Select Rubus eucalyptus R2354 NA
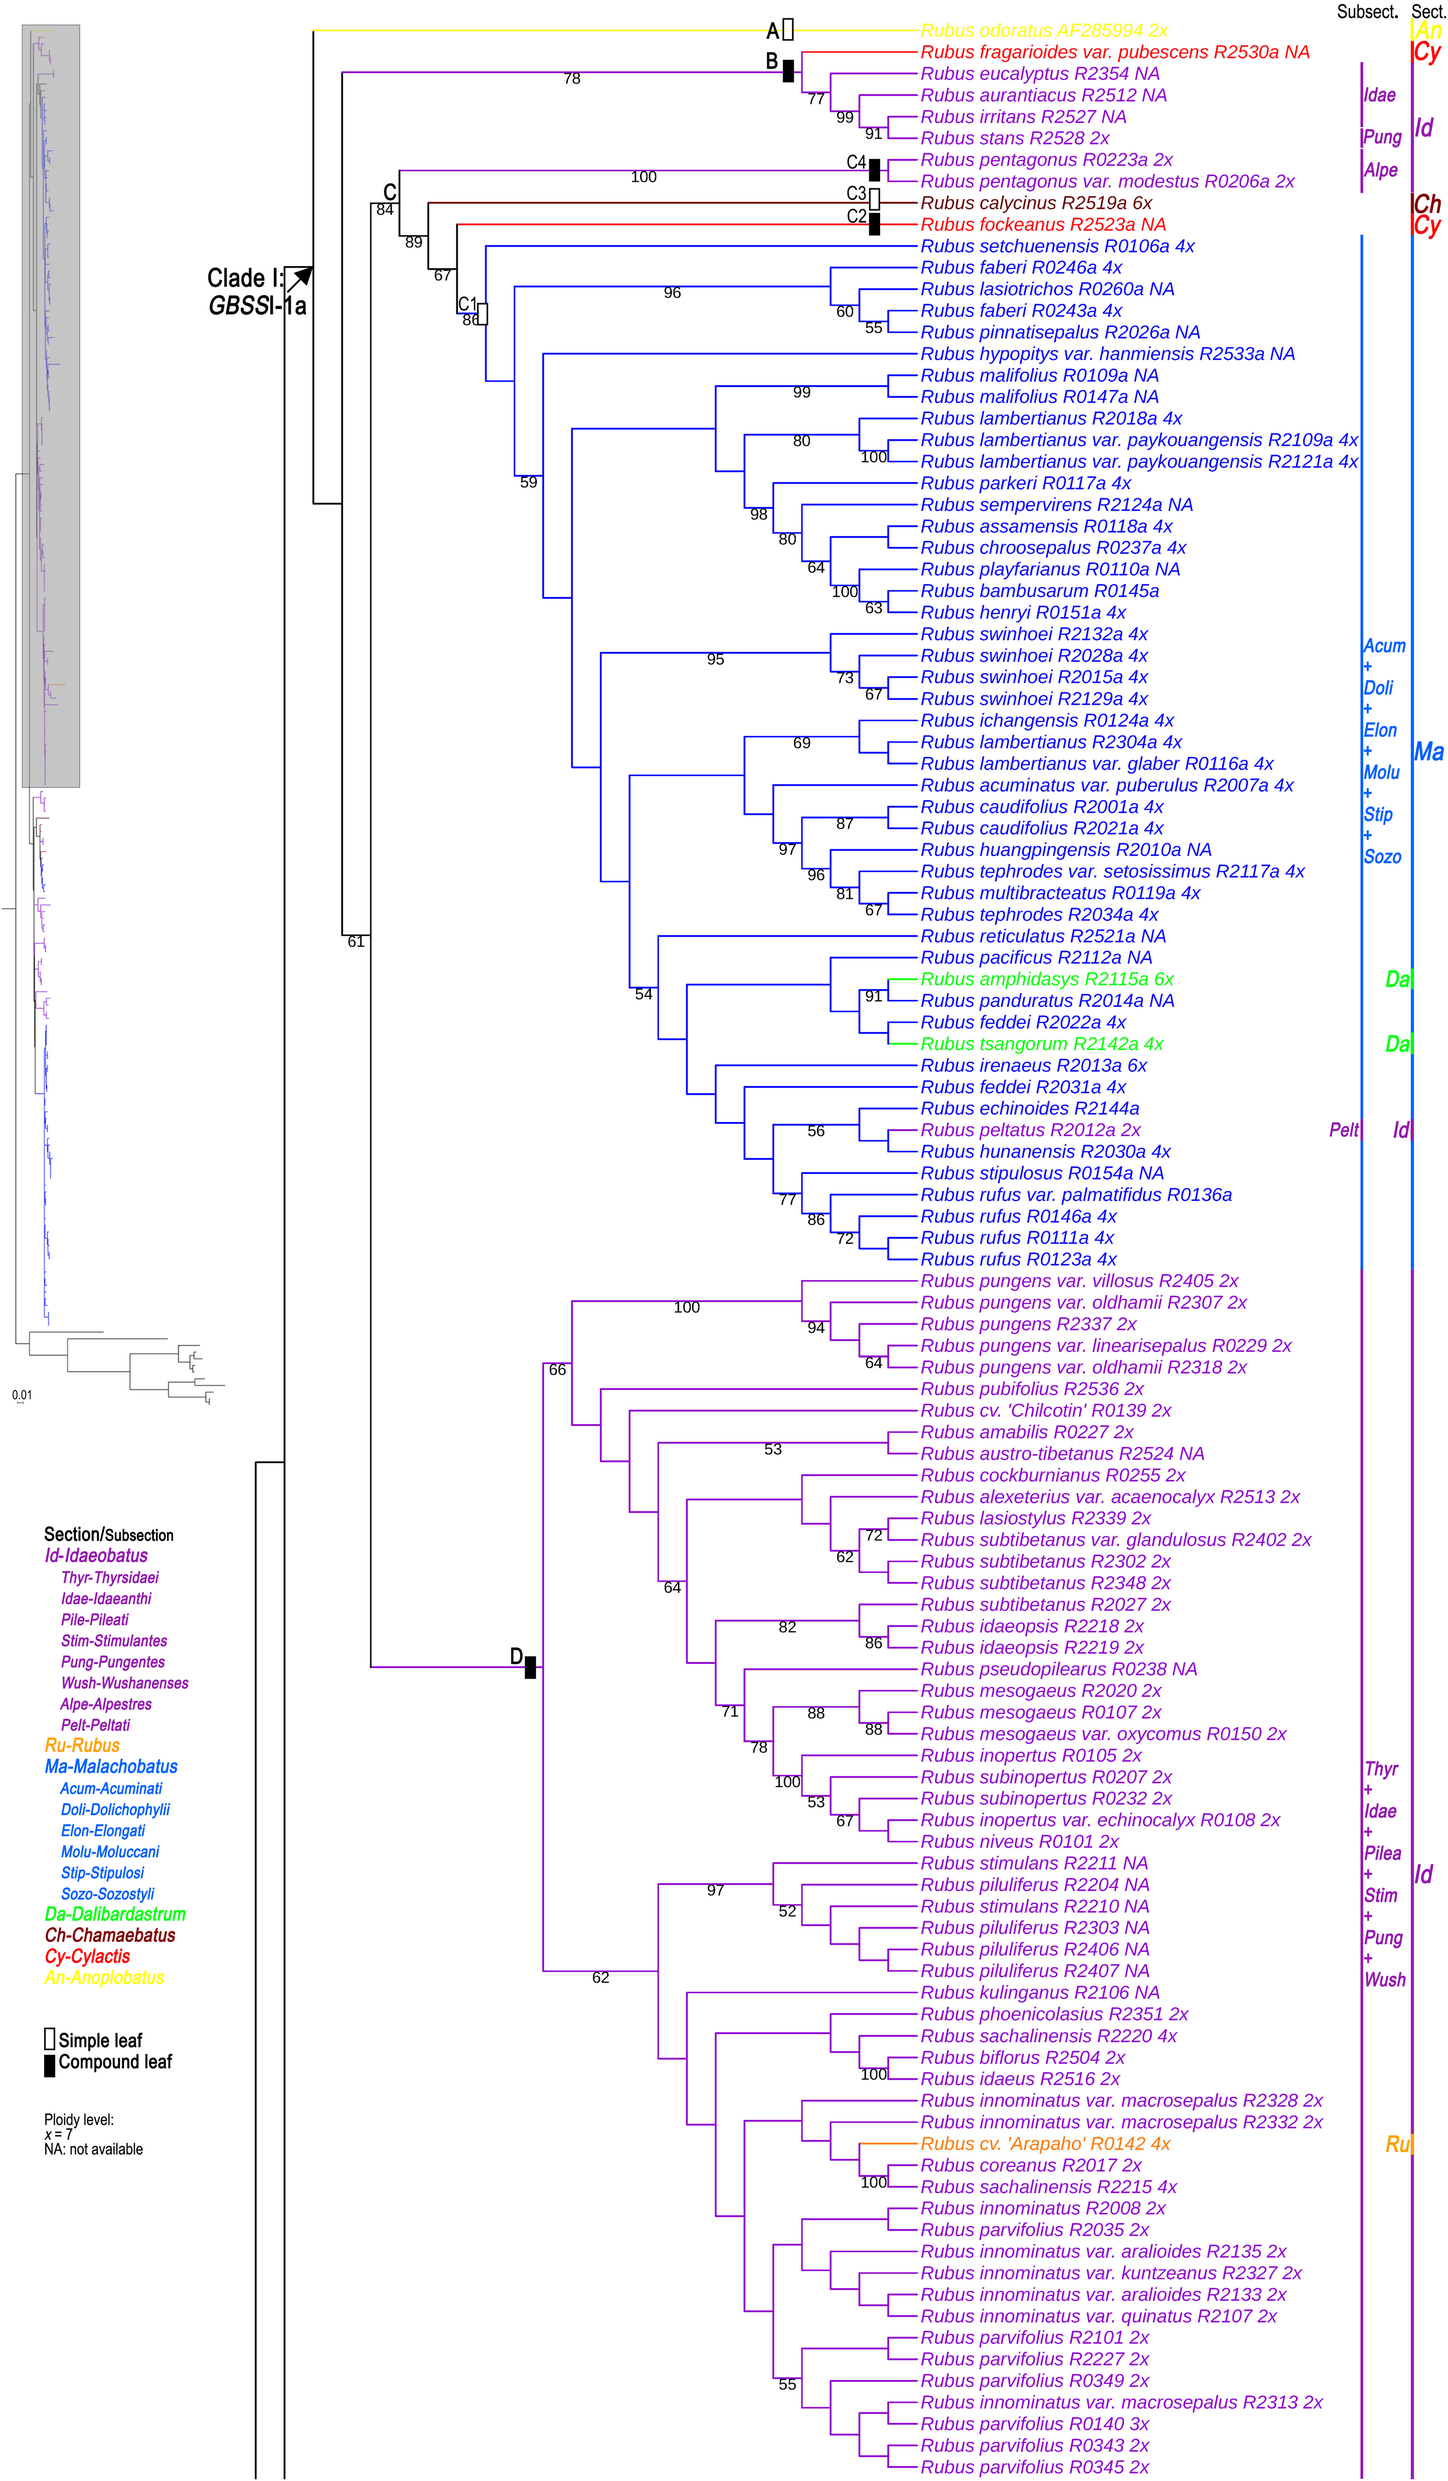 coord(1040,74)
